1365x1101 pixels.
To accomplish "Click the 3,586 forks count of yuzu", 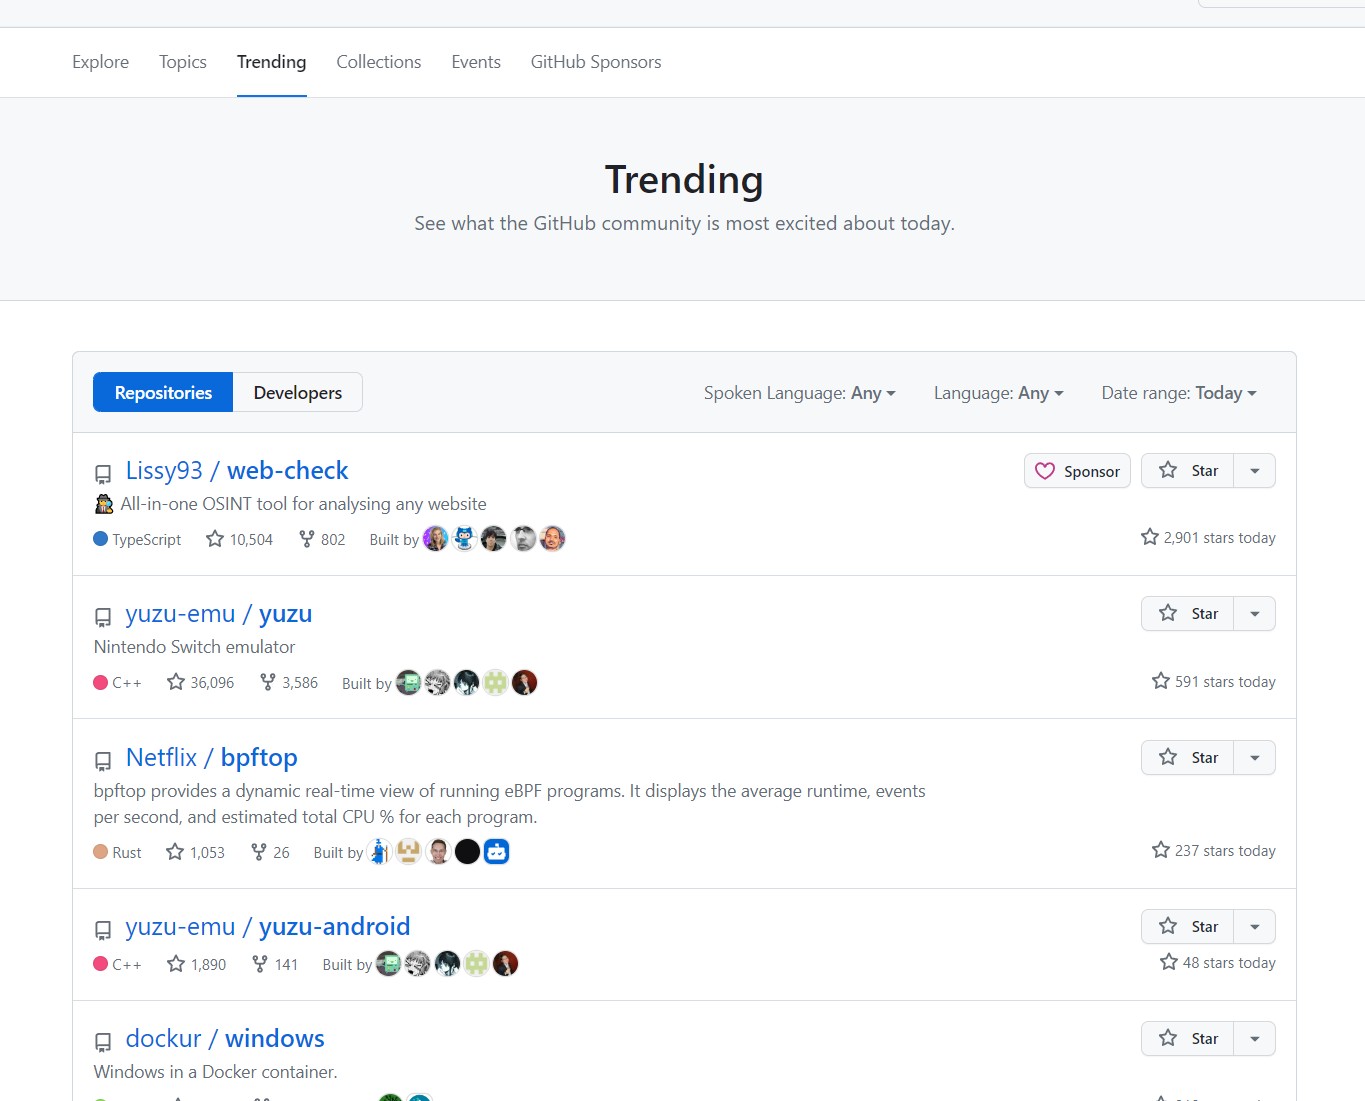I will coord(288,683).
